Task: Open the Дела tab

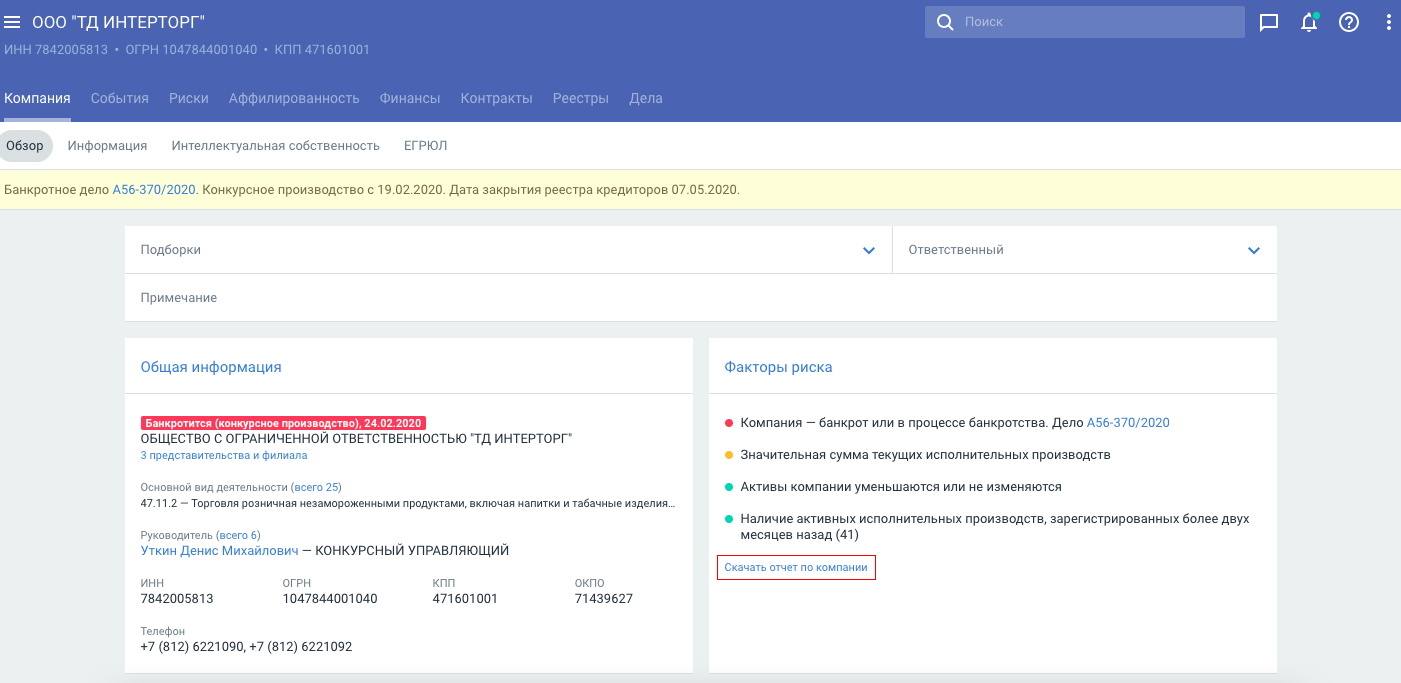Action: pyautogui.click(x=646, y=98)
